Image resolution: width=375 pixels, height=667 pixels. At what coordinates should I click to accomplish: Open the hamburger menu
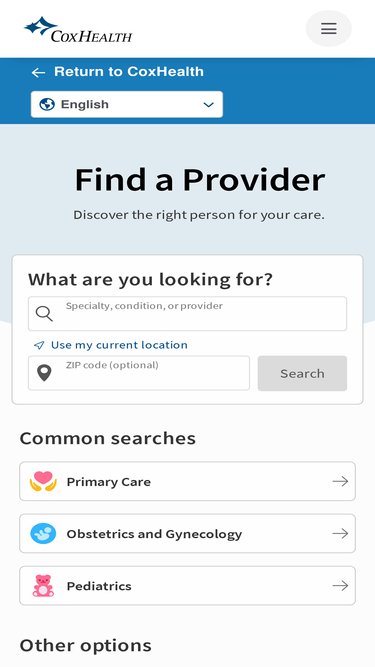329,29
